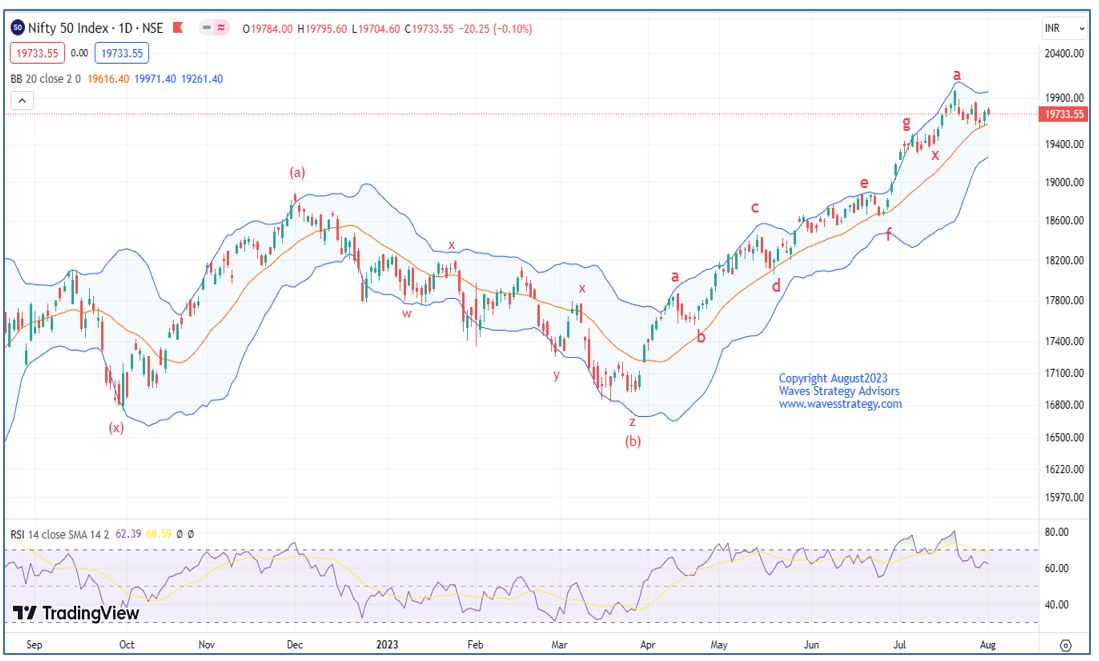
Task: Click the Nifty 50 round logo icon
Action: [18, 28]
